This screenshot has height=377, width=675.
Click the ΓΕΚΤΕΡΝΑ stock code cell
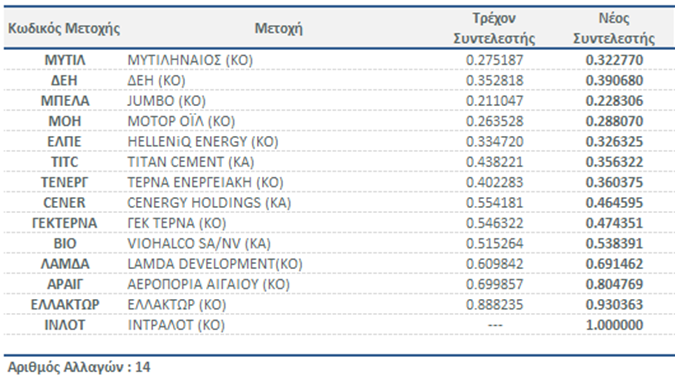click(x=65, y=223)
